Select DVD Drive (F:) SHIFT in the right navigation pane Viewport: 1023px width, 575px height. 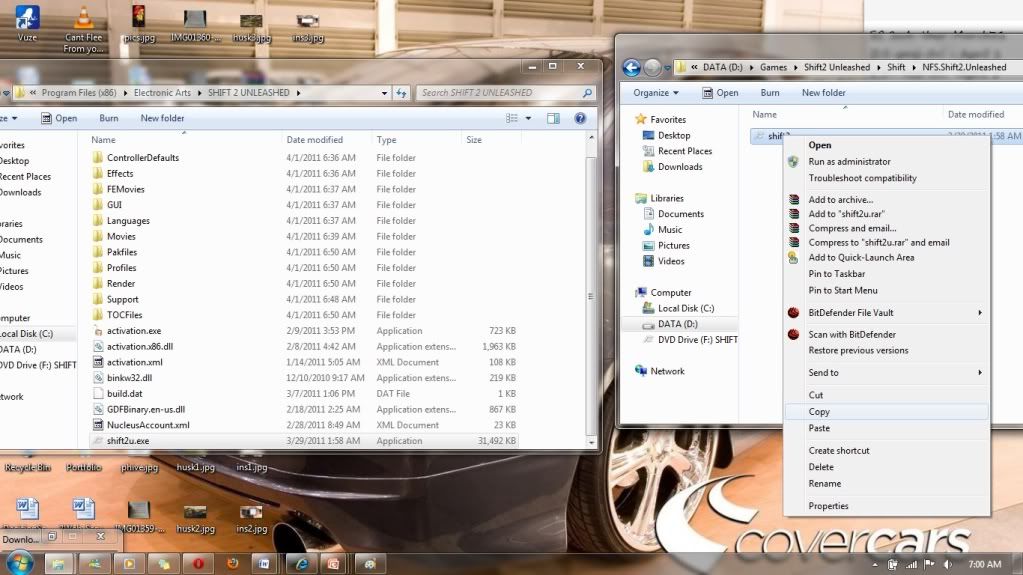690,339
